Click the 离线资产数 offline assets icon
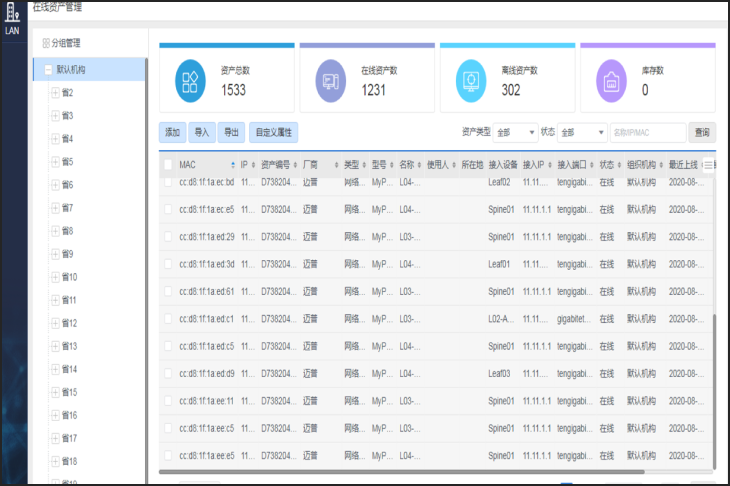Screen dimensions: 730x486 pyautogui.click(x=469, y=82)
